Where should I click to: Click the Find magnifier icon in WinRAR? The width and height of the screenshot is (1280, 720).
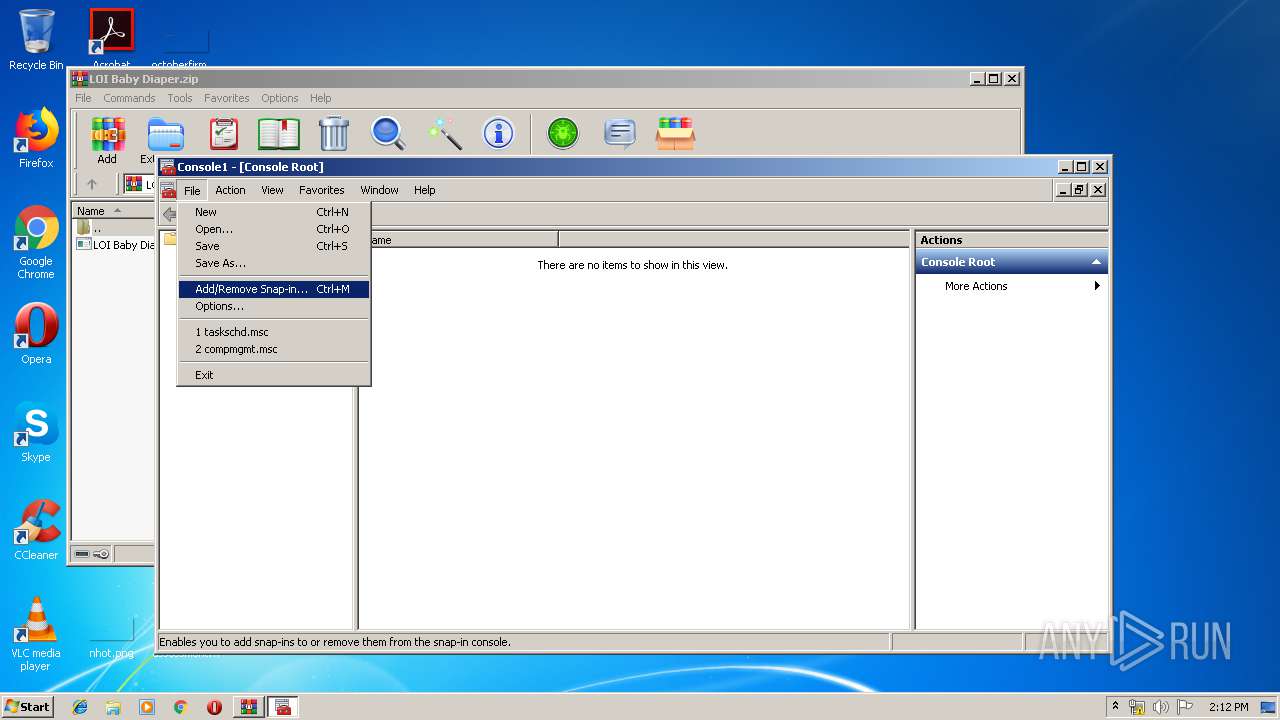click(x=388, y=133)
